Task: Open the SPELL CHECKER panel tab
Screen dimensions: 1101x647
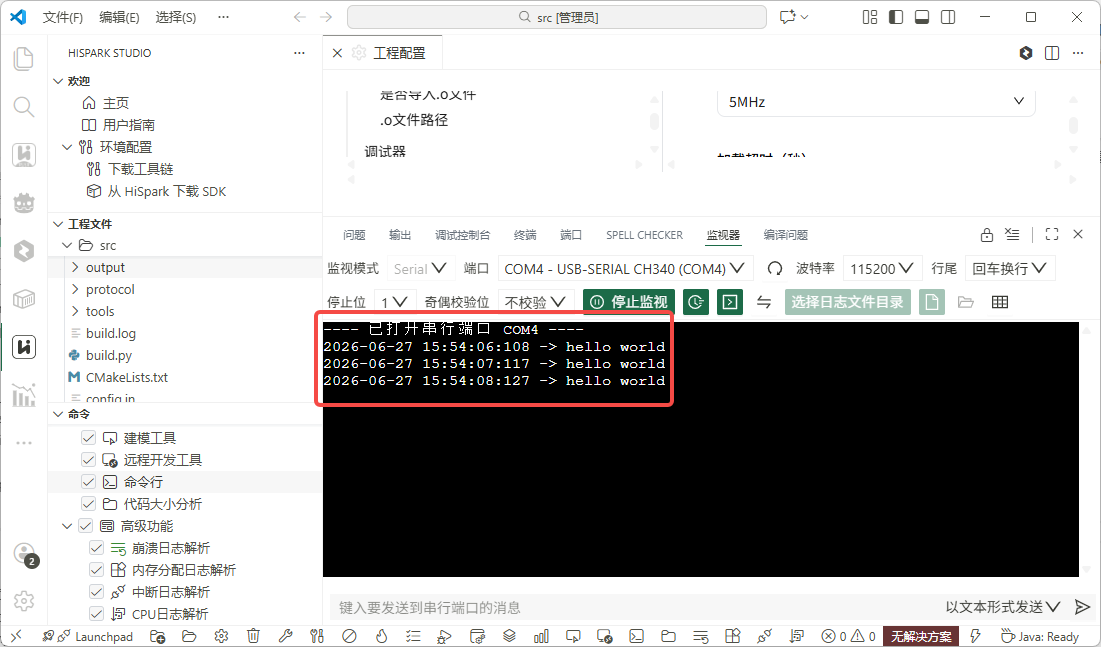Action: coord(644,235)
